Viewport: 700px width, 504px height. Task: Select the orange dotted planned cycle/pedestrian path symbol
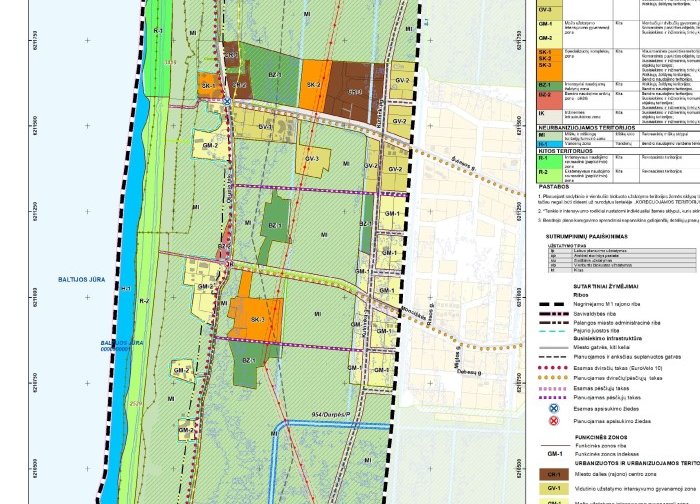coord(554,378)
